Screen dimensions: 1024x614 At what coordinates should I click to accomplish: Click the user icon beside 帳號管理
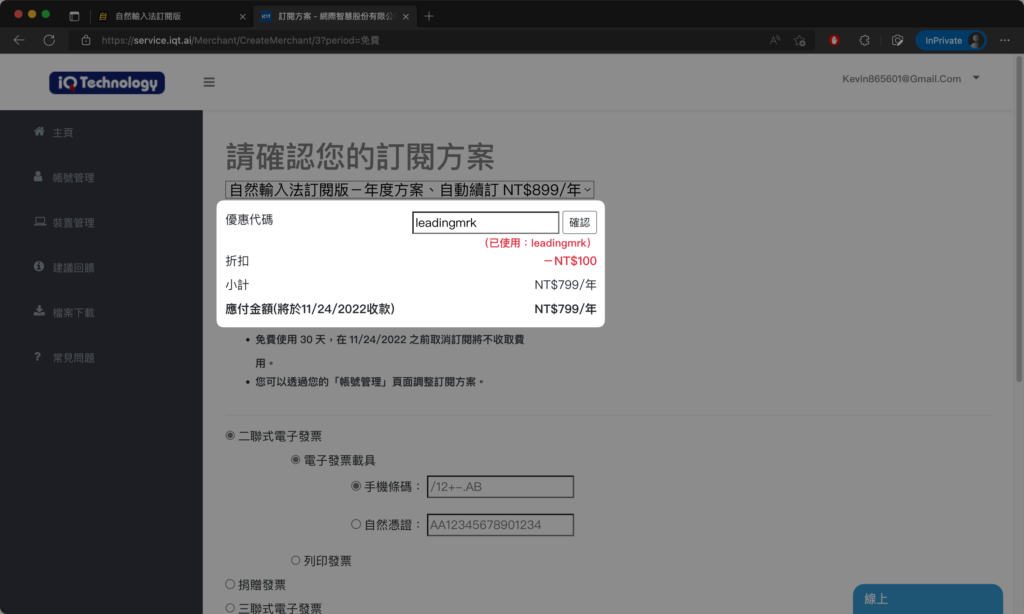(x=38, y=176)
